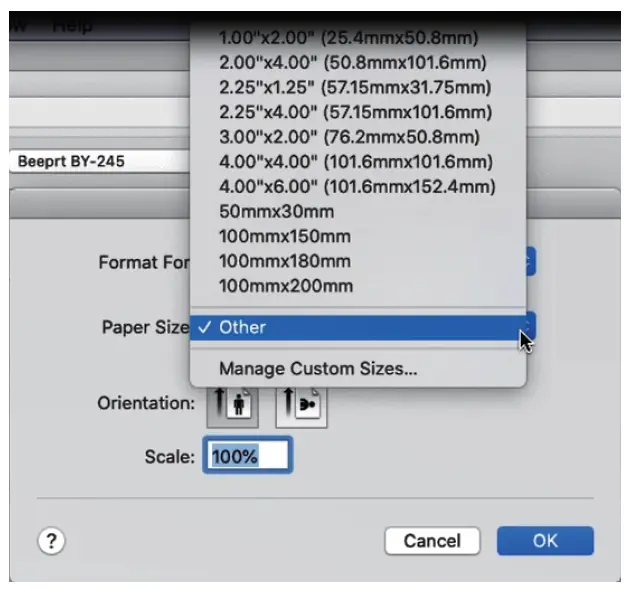Select portrait orientation icon
629x589 pixels.
coord(232,403)
